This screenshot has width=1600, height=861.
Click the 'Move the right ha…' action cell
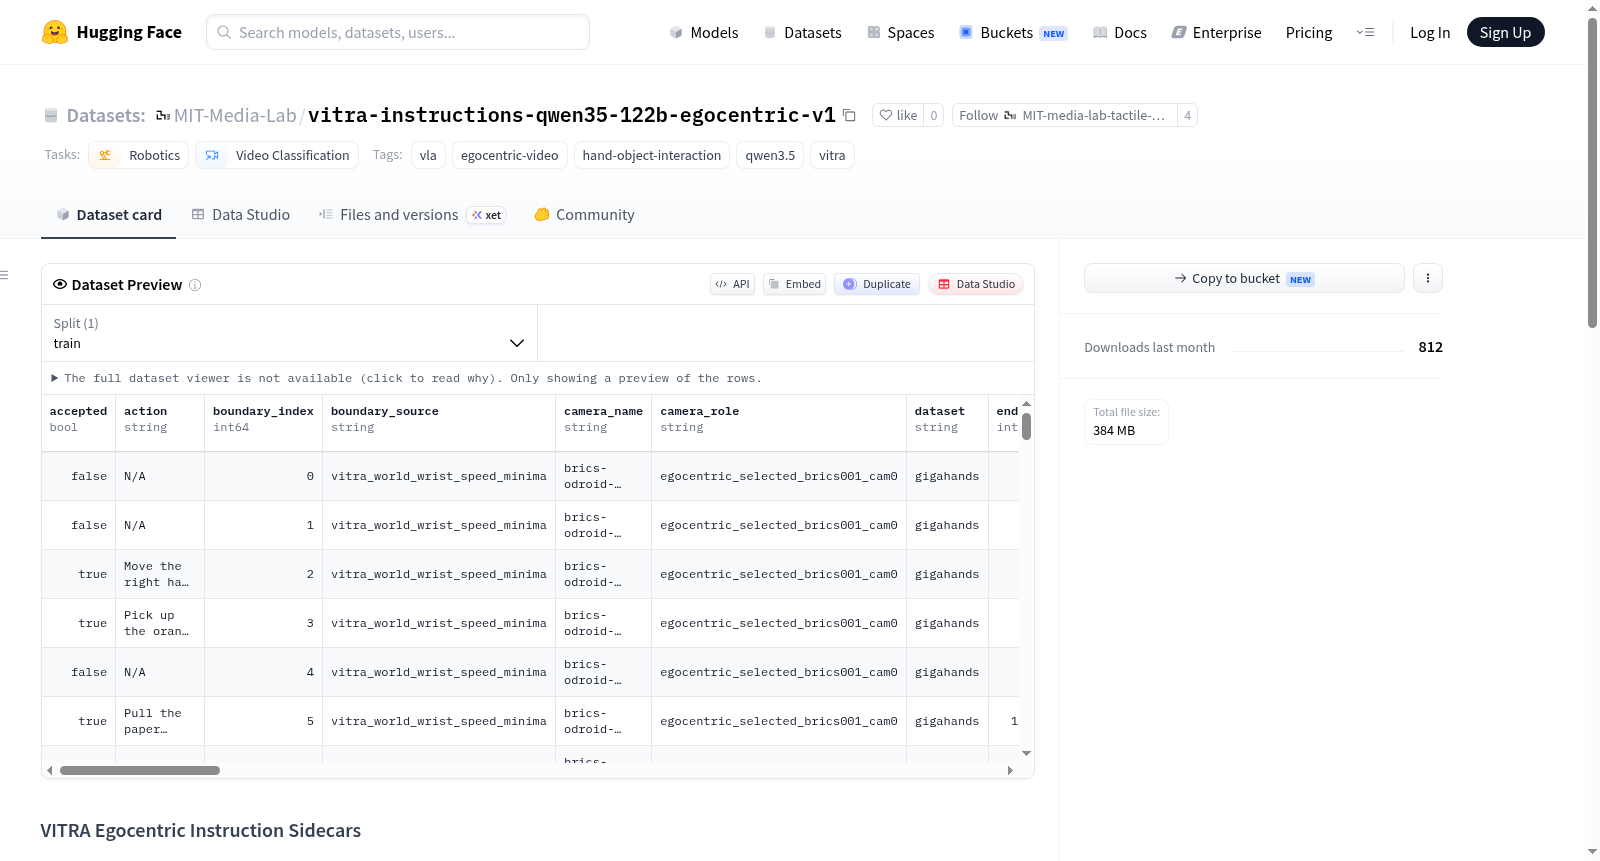(160, 574)
